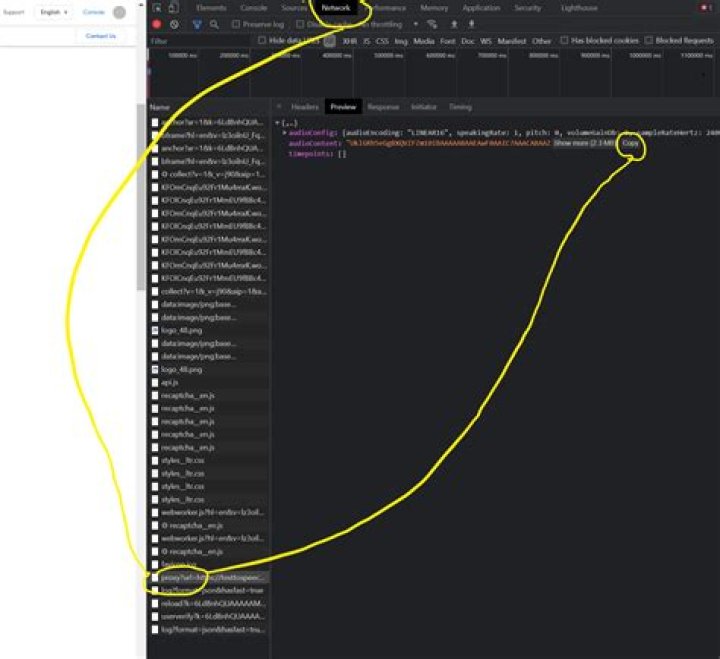720x659 pixels.
Task: Click Show more button for audioContent
Action: tap(585, 143)
